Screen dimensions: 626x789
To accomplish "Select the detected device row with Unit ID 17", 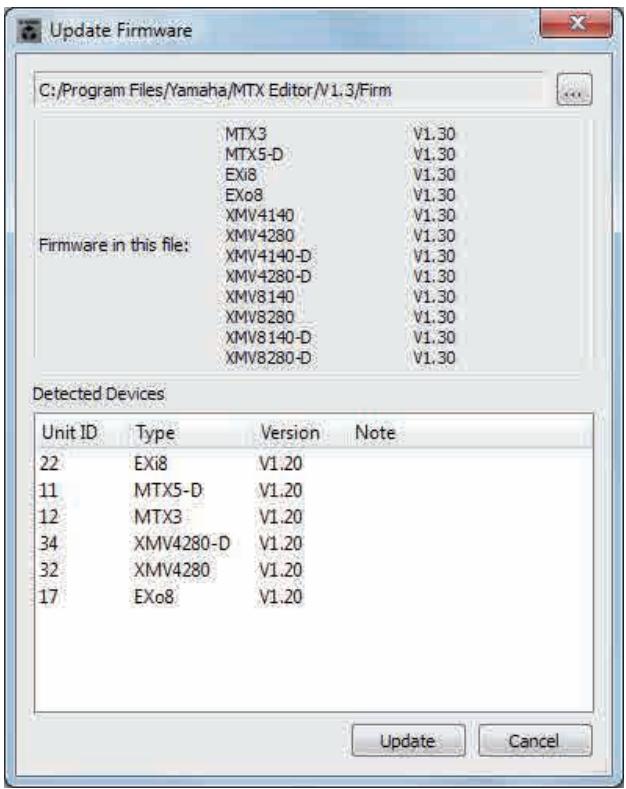I will tap(314, 597).
